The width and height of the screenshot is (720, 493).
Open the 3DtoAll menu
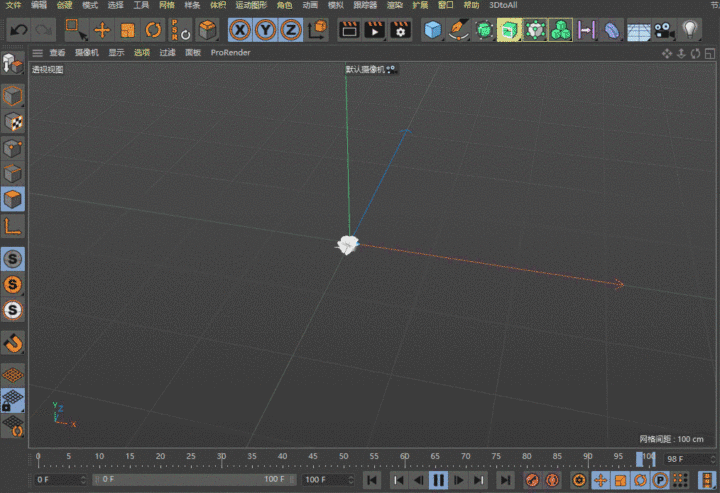click(x=503, y=5)
